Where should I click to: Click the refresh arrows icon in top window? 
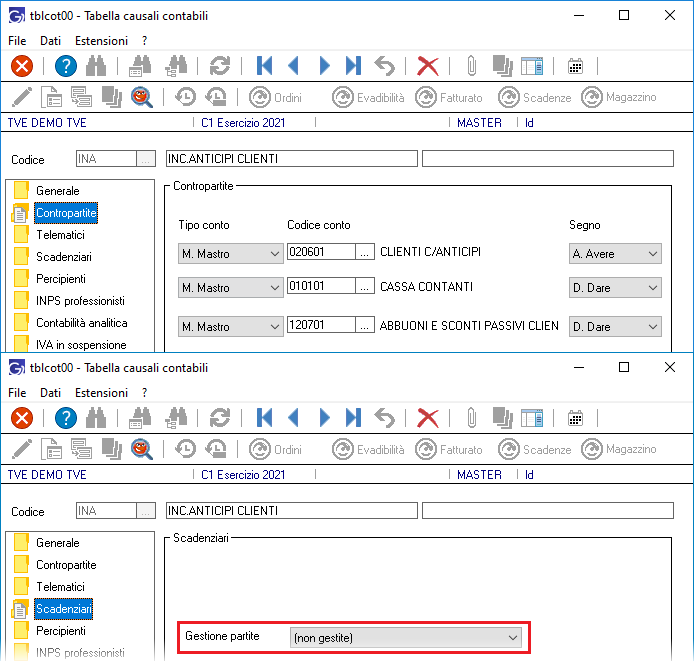click(220, 66)
